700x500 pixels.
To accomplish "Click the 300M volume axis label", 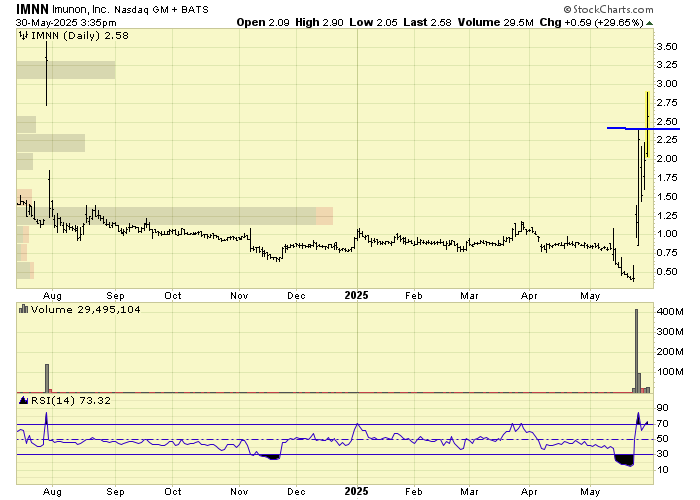I will pos(670,331).
